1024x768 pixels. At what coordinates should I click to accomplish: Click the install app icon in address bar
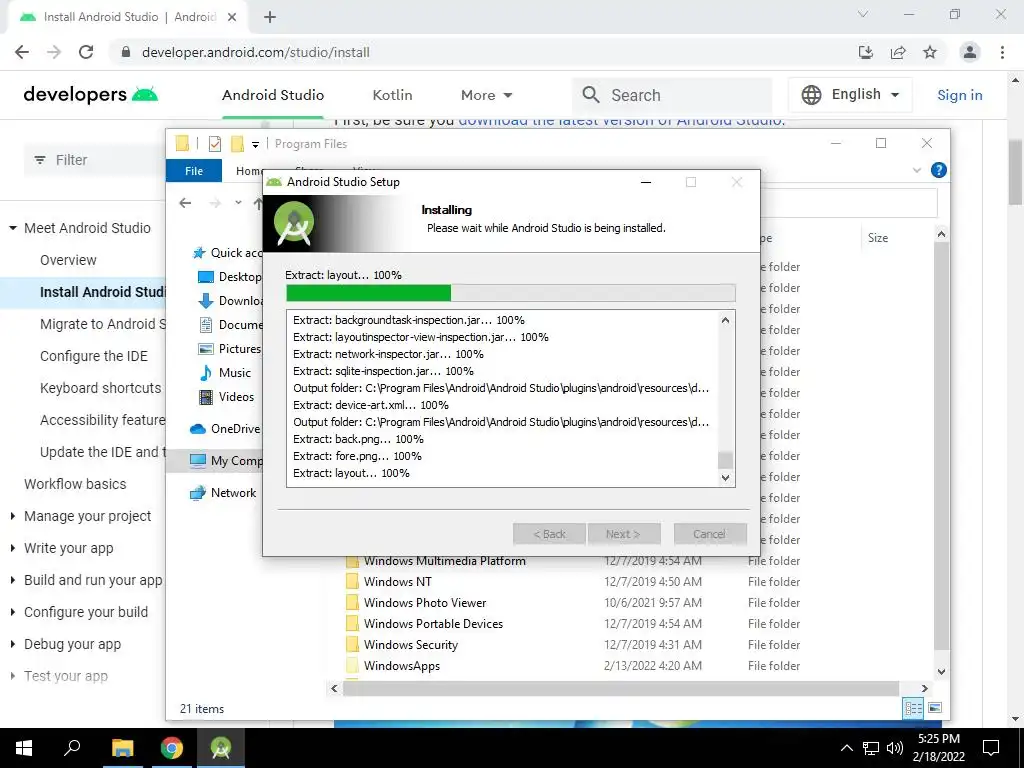(866, 52)
